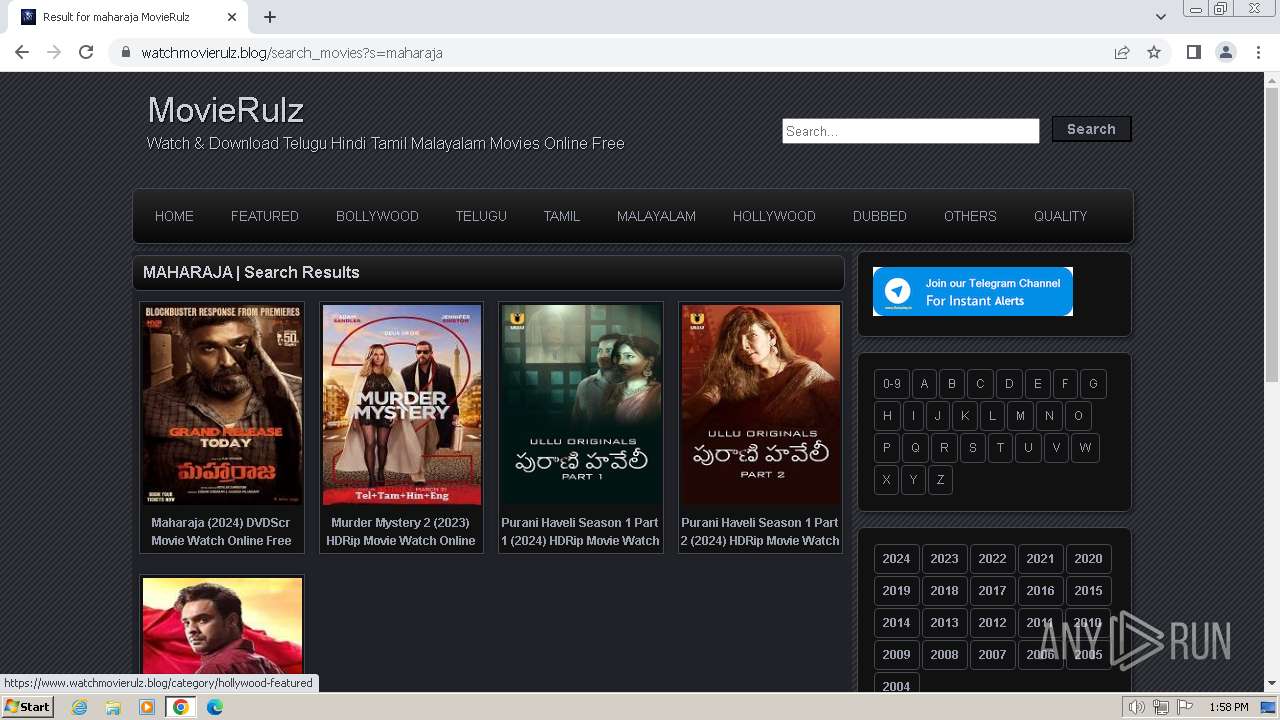Open the Windows Start menu

pos(27,707)
